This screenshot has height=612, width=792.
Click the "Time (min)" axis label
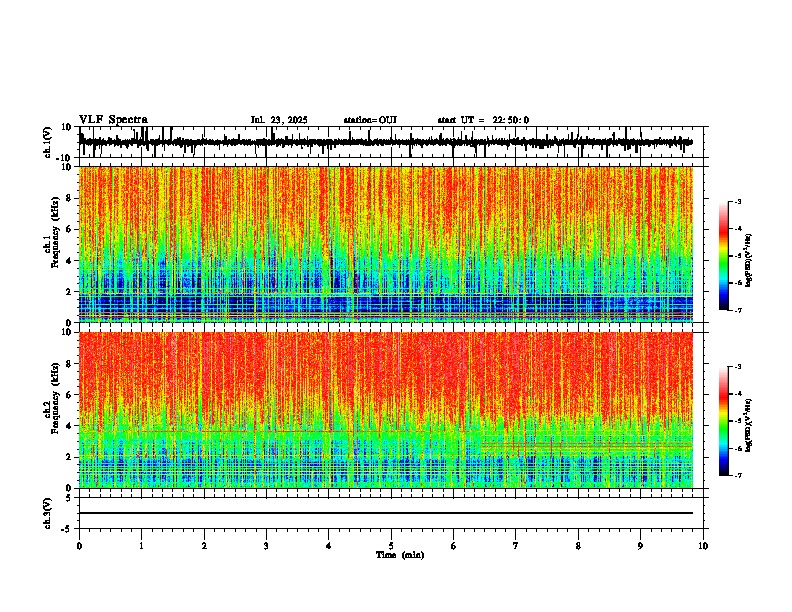(x=400, y=555)
